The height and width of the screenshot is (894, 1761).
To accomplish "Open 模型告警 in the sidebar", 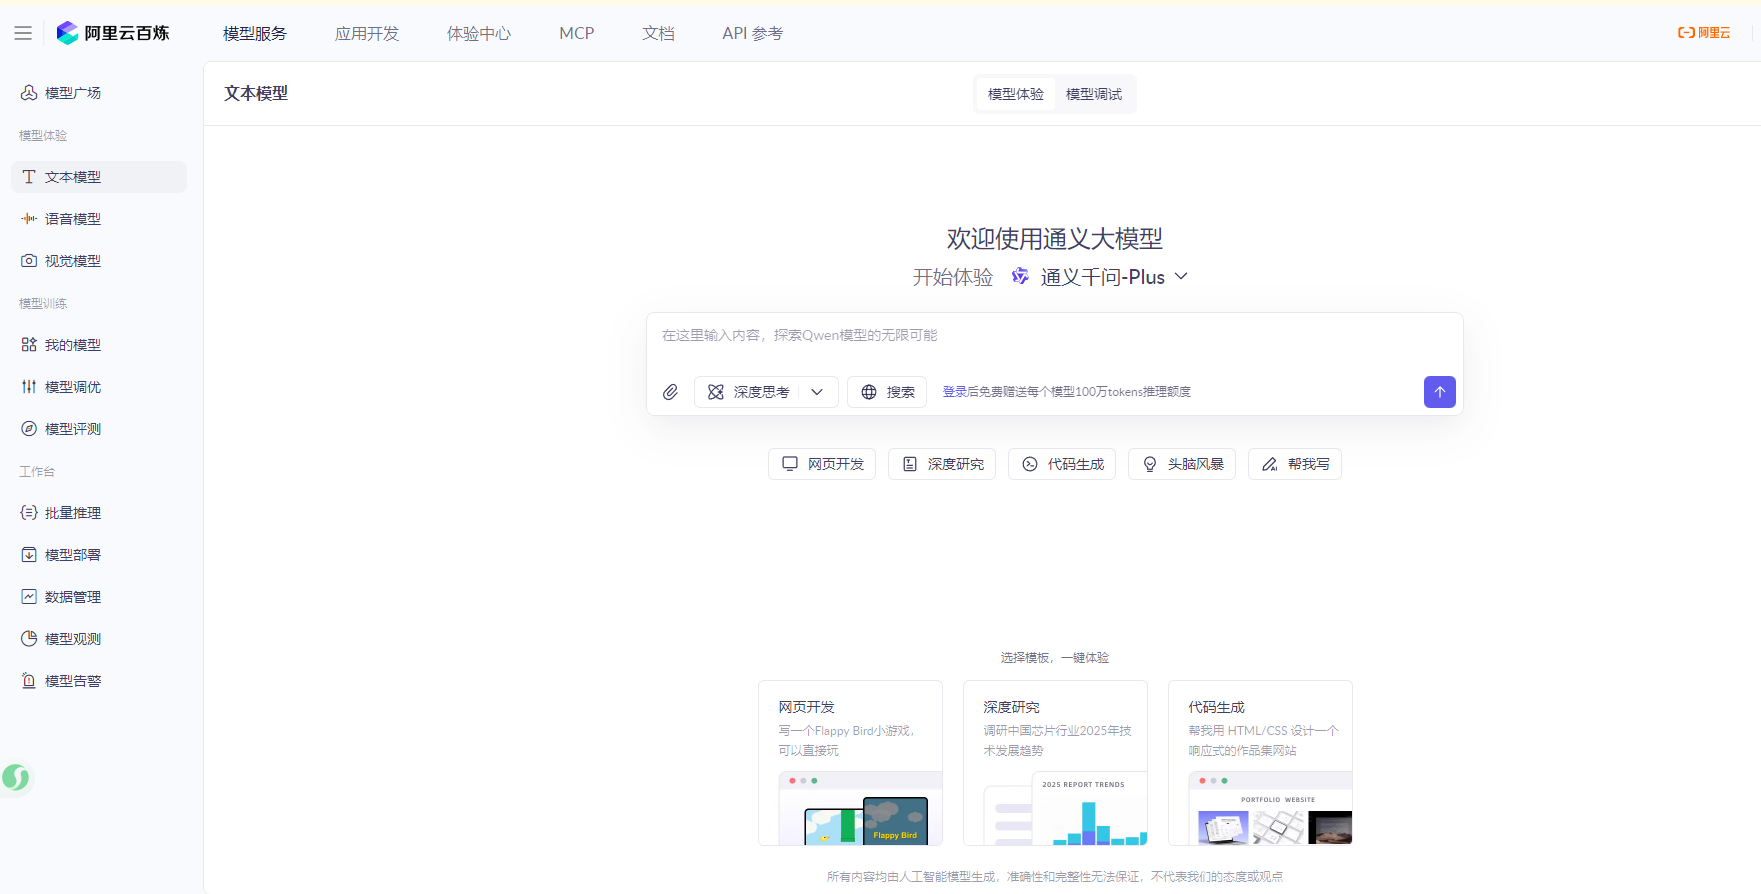I will click(x=72, y=681).
